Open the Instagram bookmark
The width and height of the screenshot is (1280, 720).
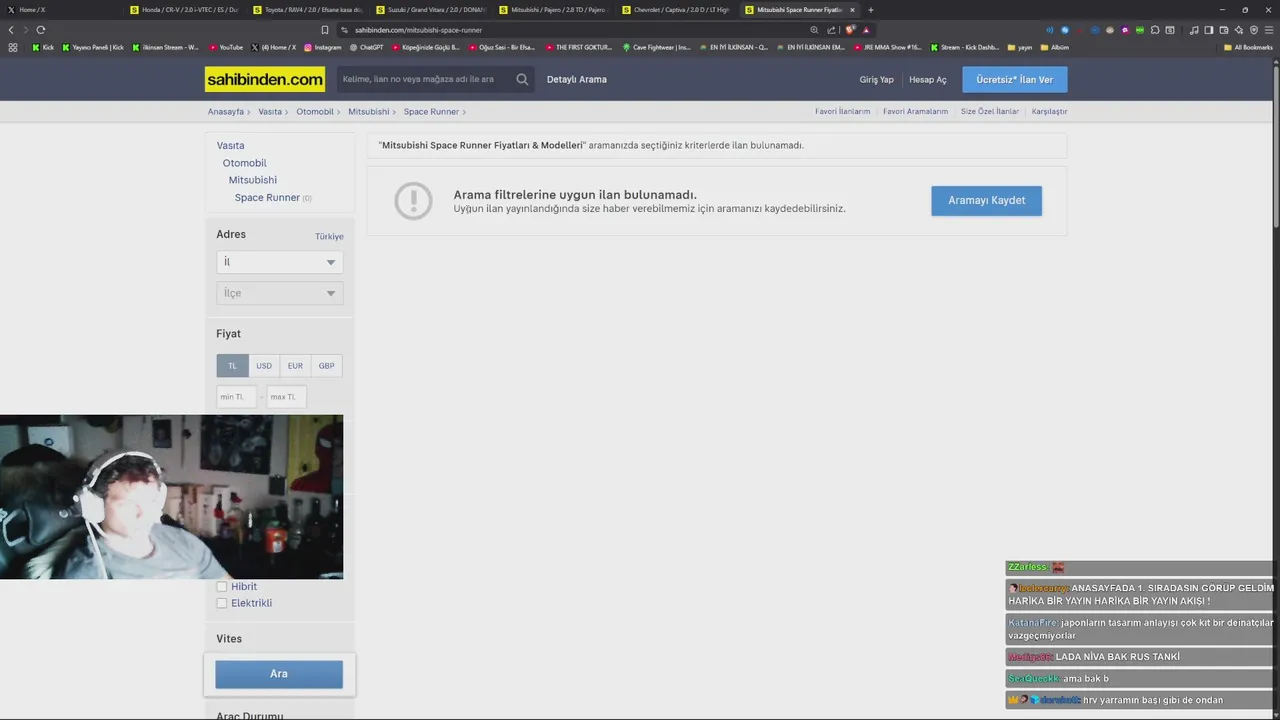pos(321,47)
